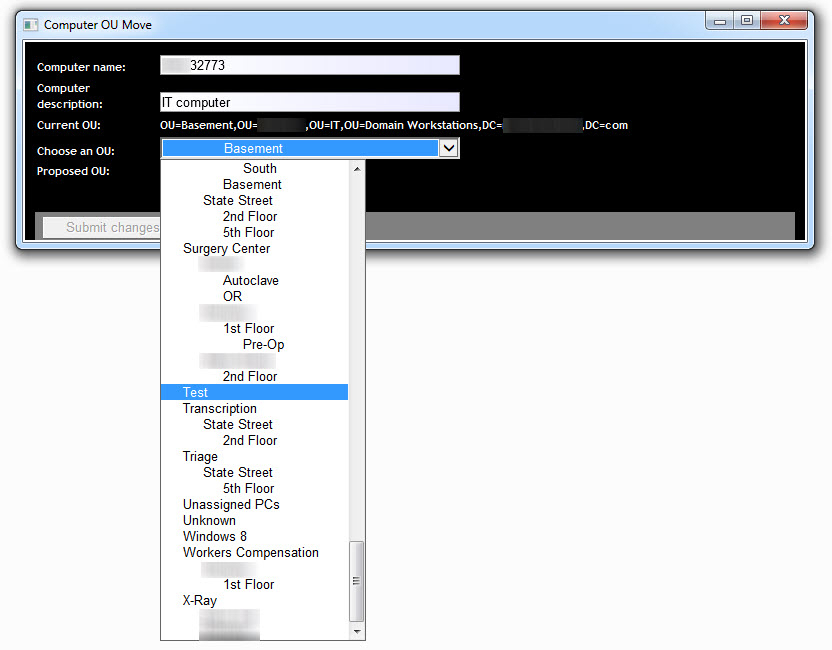Open the 'Choose an OU' dropdown arrow
Screen dimensions: 832x650
pyautogui.click(x=448, y=147)
